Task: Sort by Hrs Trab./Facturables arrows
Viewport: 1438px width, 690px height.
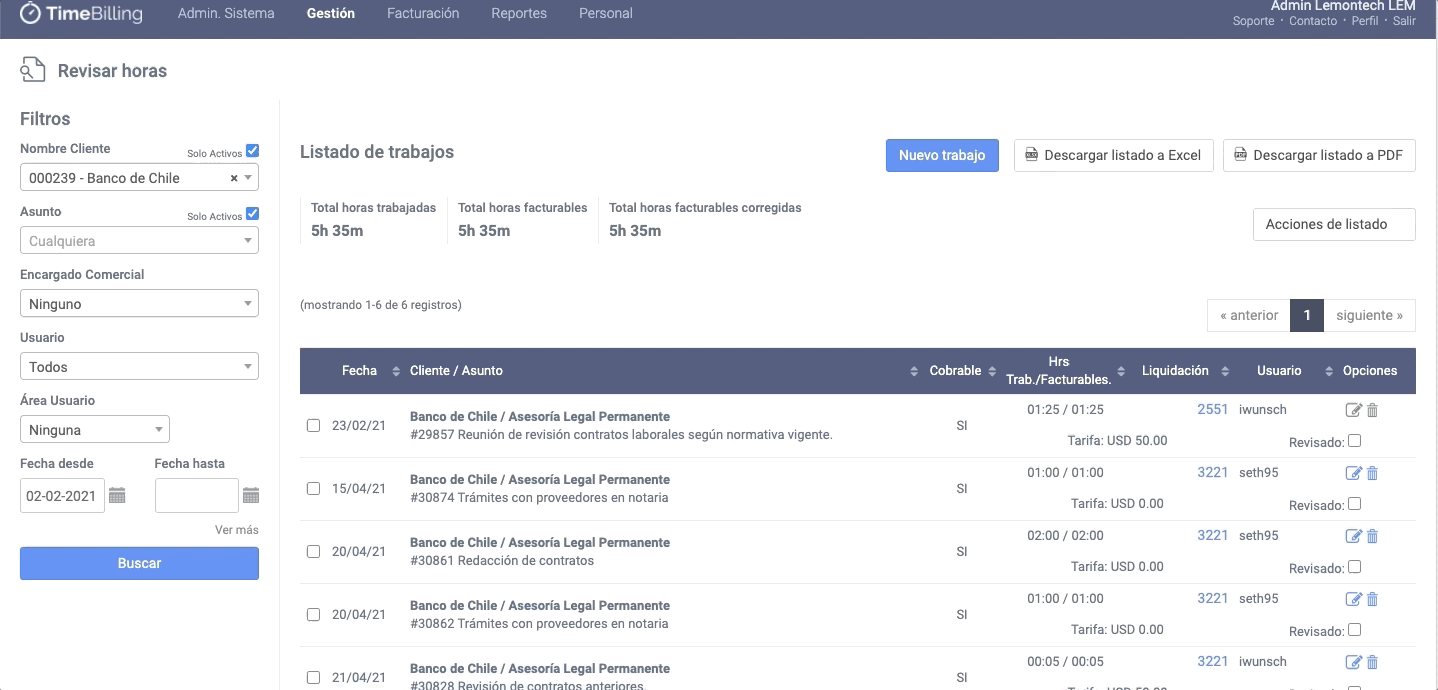Action: click(x=1121, y=371)
